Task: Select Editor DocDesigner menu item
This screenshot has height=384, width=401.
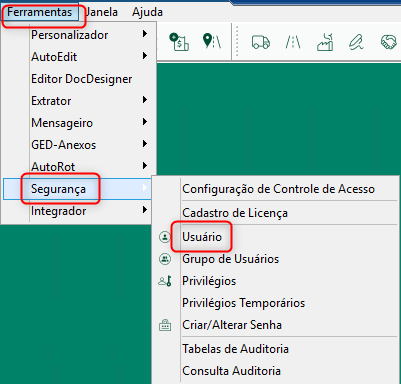Action: pyautogui.click(x=82, y=79)
